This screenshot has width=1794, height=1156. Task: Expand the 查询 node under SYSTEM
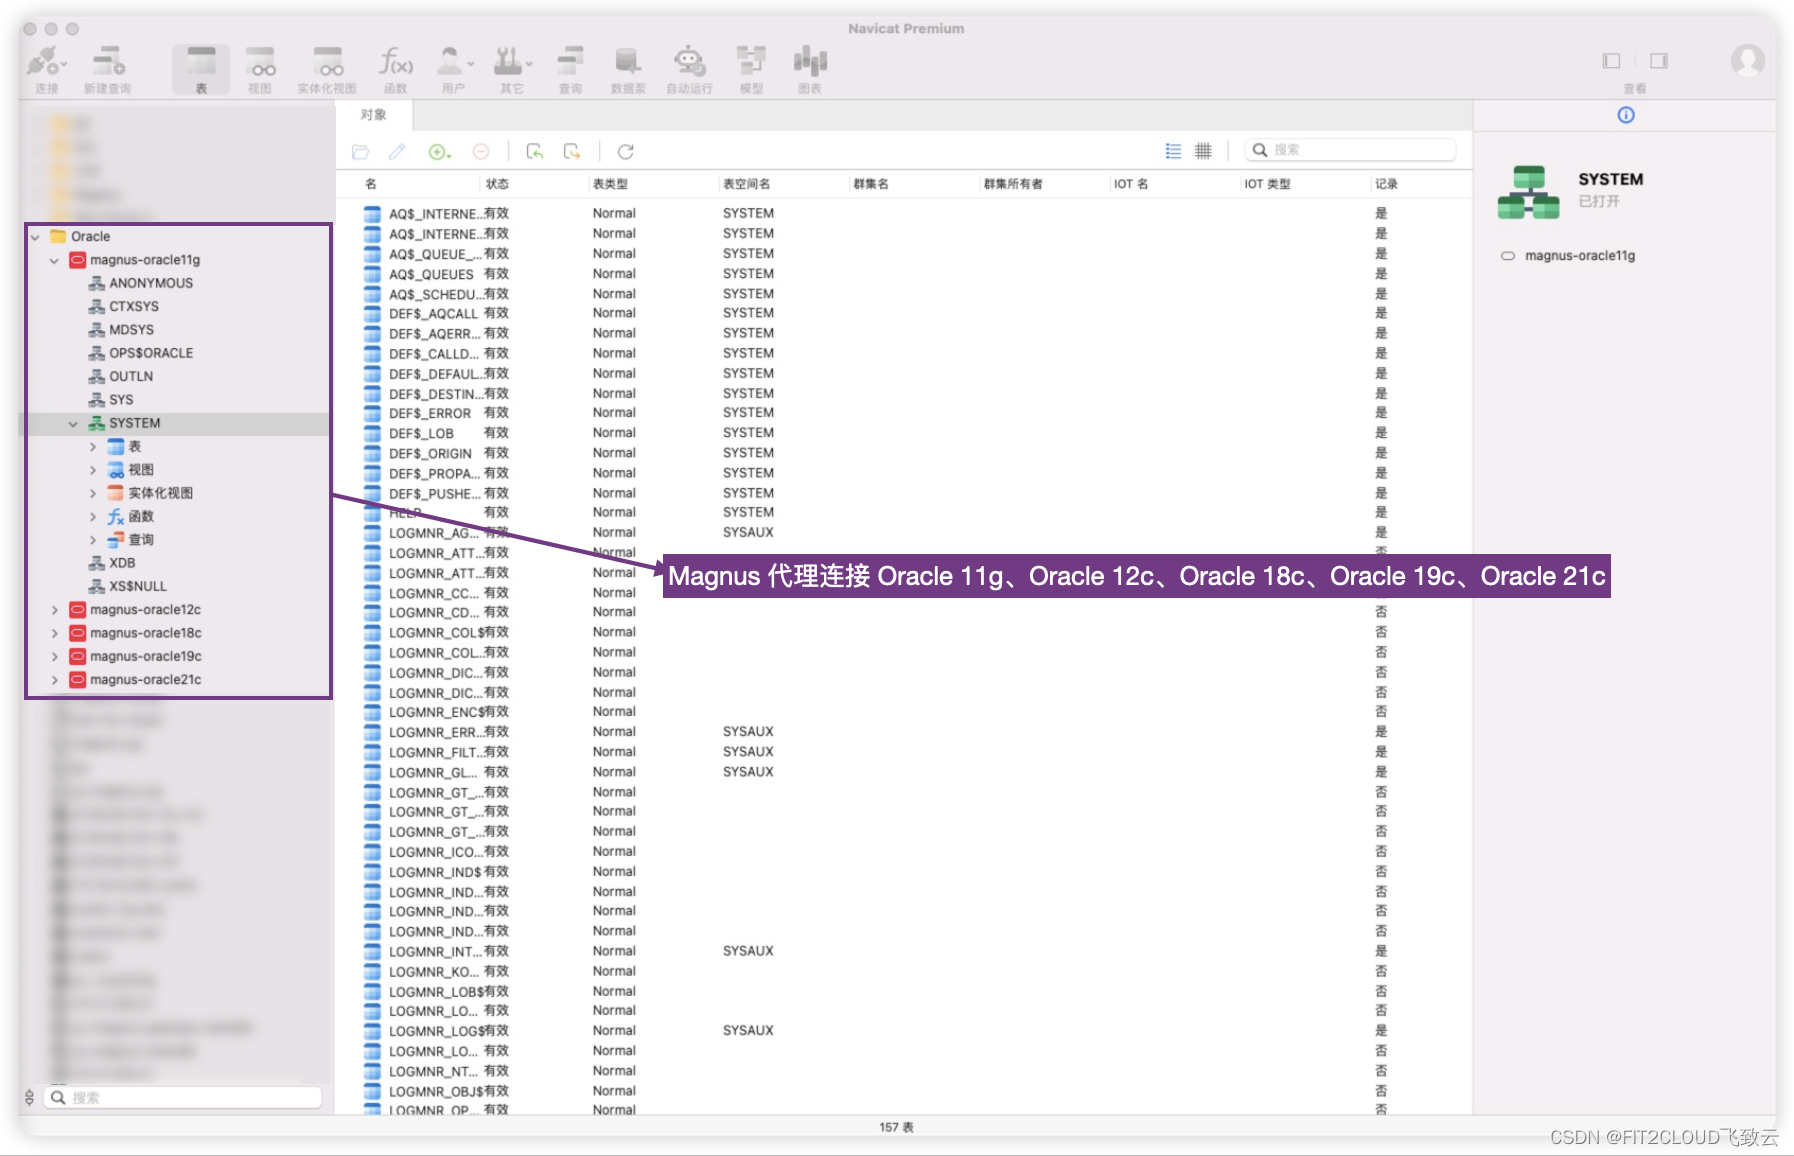[x=93, y=540]
